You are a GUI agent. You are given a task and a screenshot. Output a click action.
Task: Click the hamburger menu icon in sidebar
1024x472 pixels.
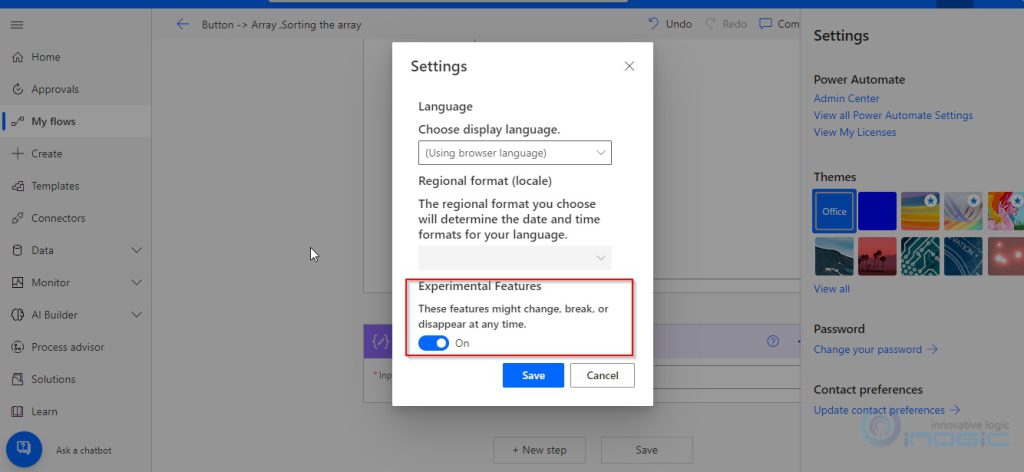pos(17,24)
